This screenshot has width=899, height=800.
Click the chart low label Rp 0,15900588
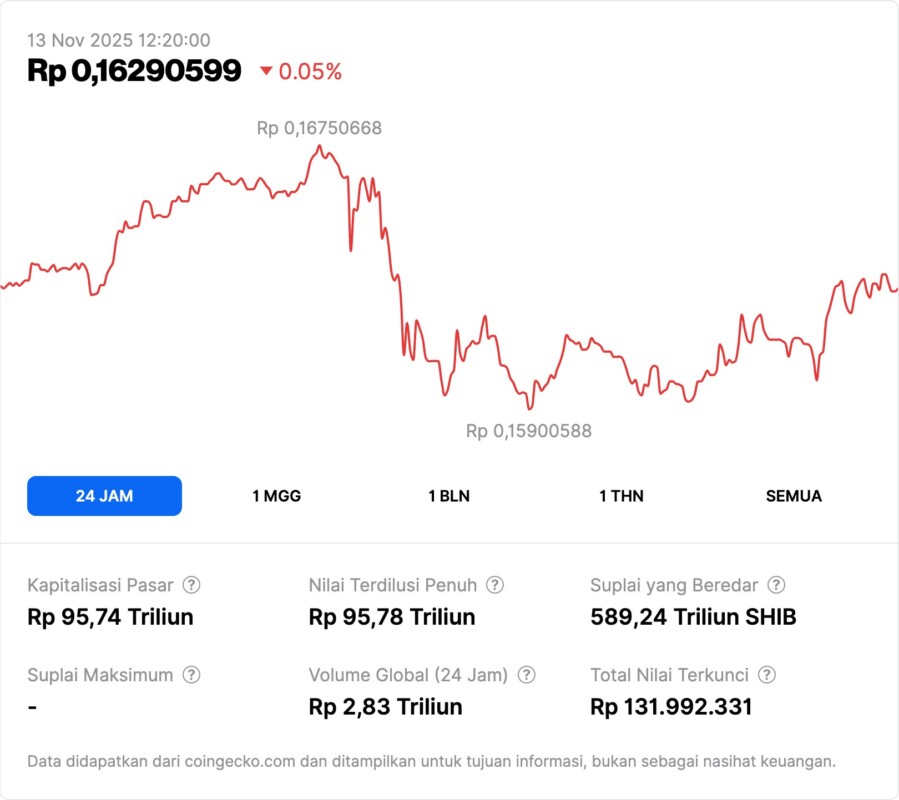click(x=529, y=431)
